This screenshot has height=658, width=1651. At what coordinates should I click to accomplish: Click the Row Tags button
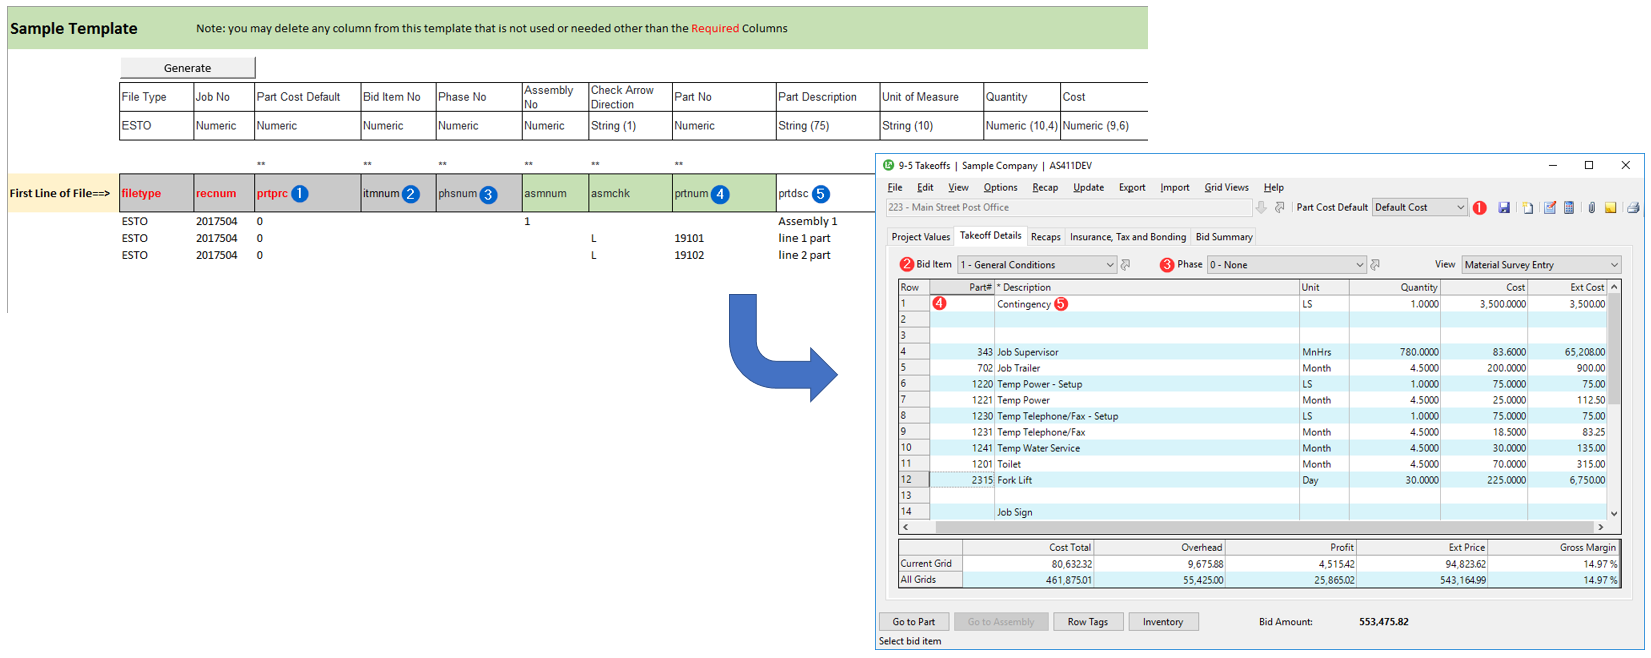pos(1087,622)
